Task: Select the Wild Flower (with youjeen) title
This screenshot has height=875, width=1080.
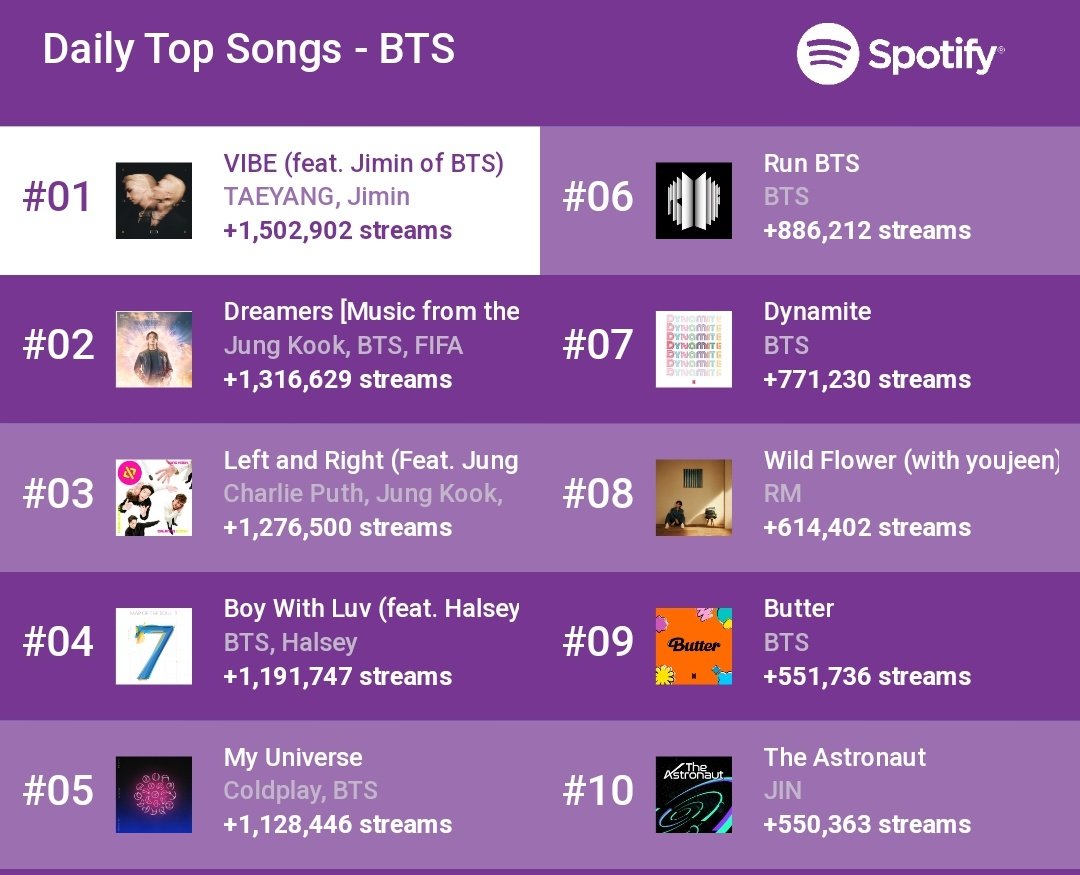Action: coord(912,460)
